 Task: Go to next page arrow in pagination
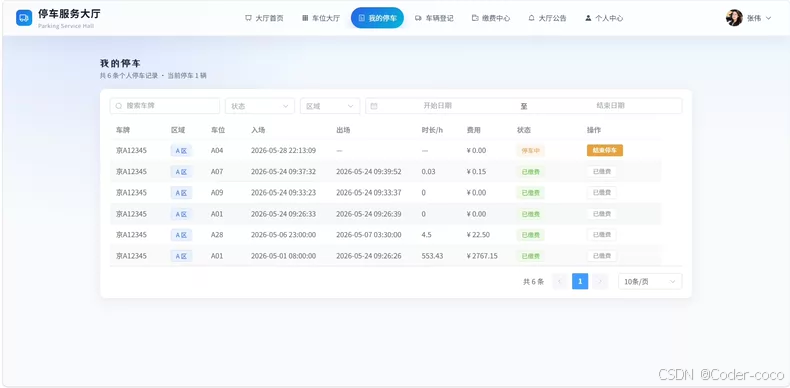(600, 281)
